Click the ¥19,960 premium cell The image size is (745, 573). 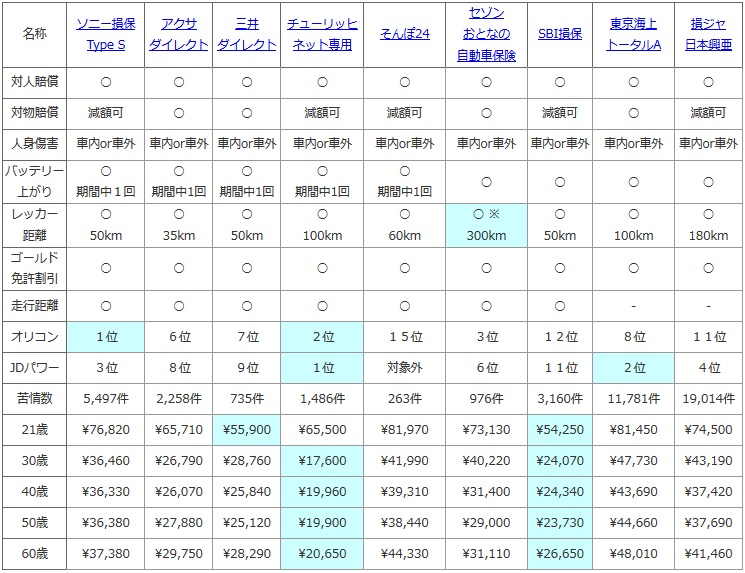click(322, 491)
